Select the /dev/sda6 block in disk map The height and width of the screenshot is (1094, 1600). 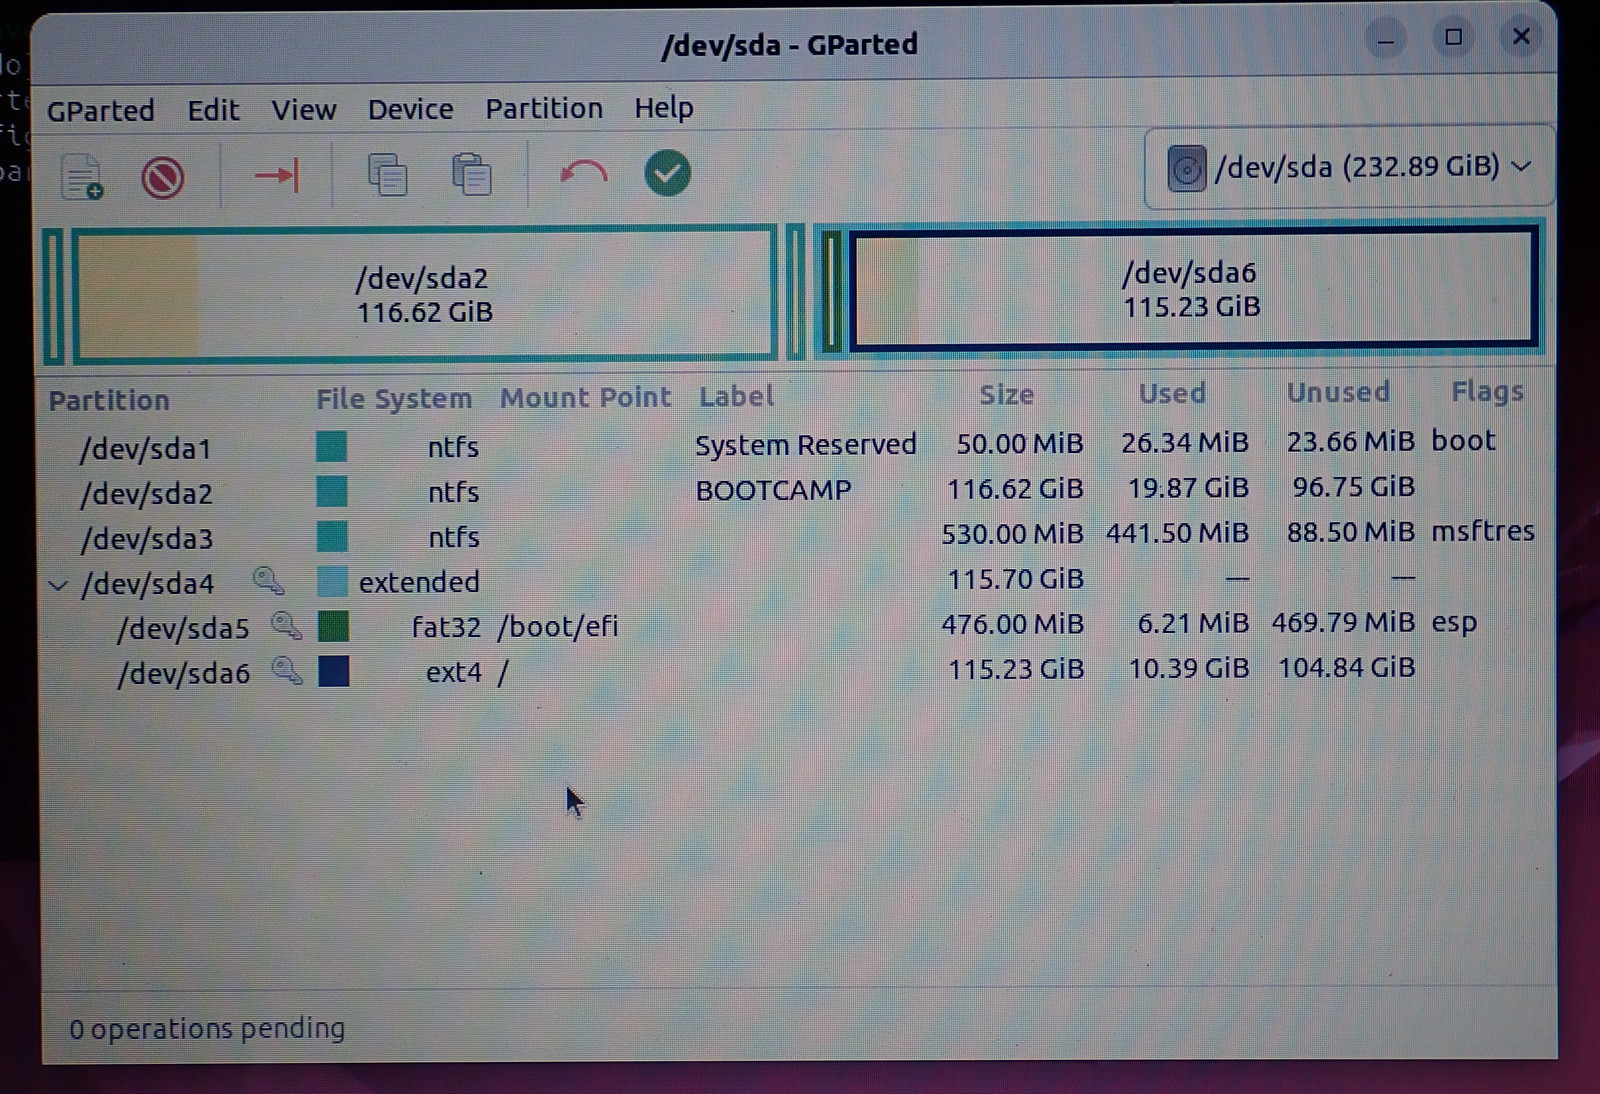[x=1190, y=289]
